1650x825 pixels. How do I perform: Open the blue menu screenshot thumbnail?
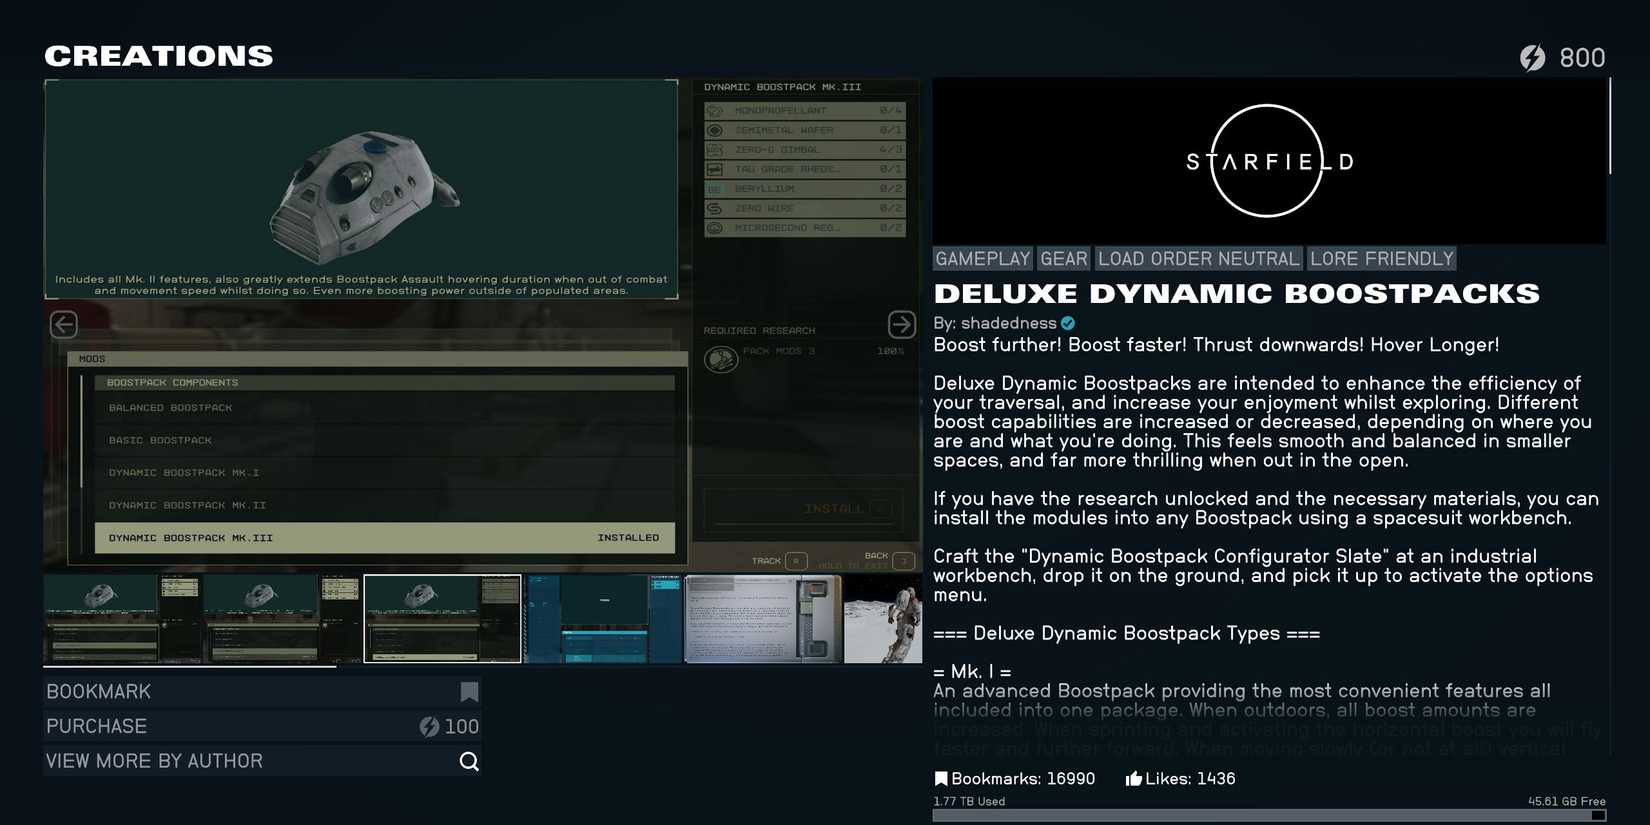tap(603, 618)
